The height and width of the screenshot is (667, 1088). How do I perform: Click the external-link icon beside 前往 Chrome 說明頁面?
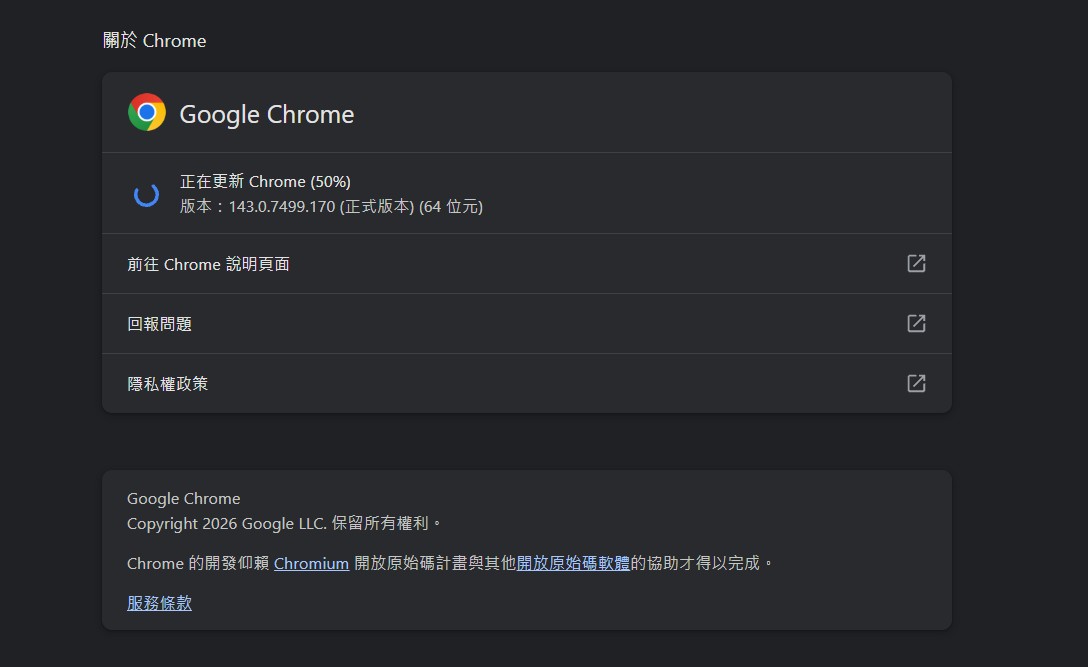click(915, 263)
